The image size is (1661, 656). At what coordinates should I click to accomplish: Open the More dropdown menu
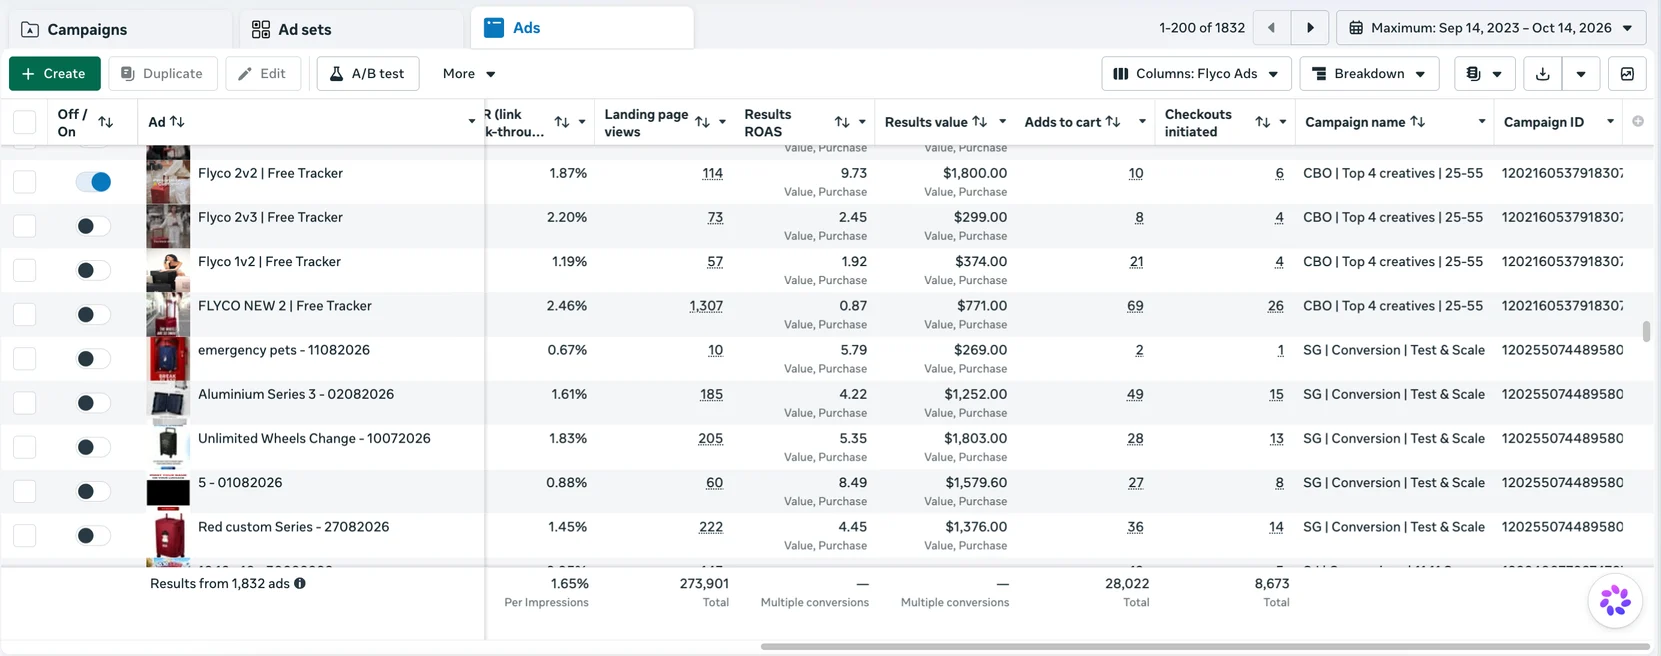tap(469, 73)
